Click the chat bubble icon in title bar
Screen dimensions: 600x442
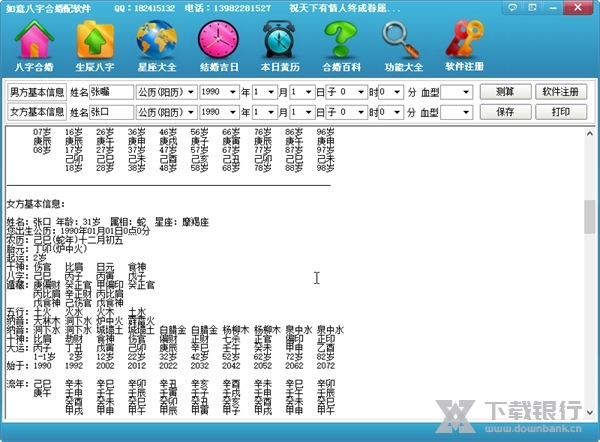(x=512, y=7)
